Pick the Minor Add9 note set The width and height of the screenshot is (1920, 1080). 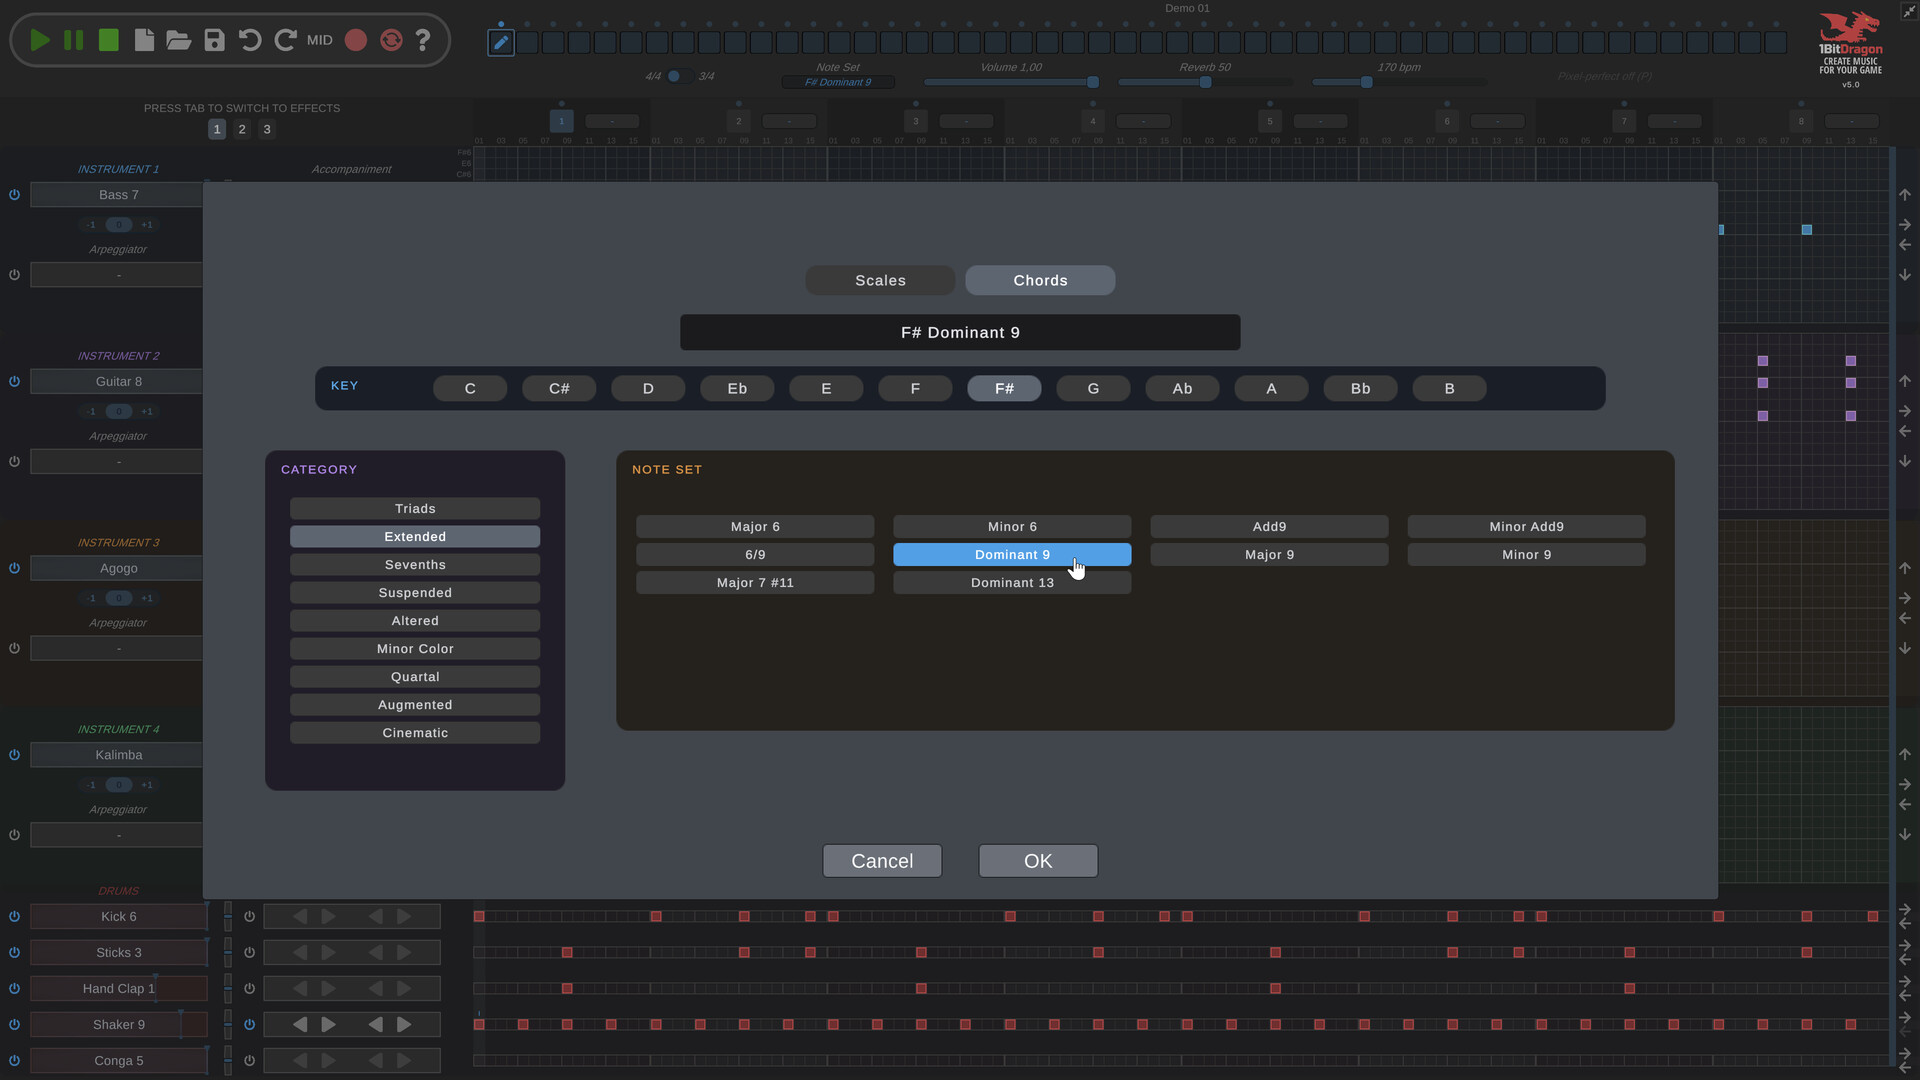click(x=1526, y=527)
